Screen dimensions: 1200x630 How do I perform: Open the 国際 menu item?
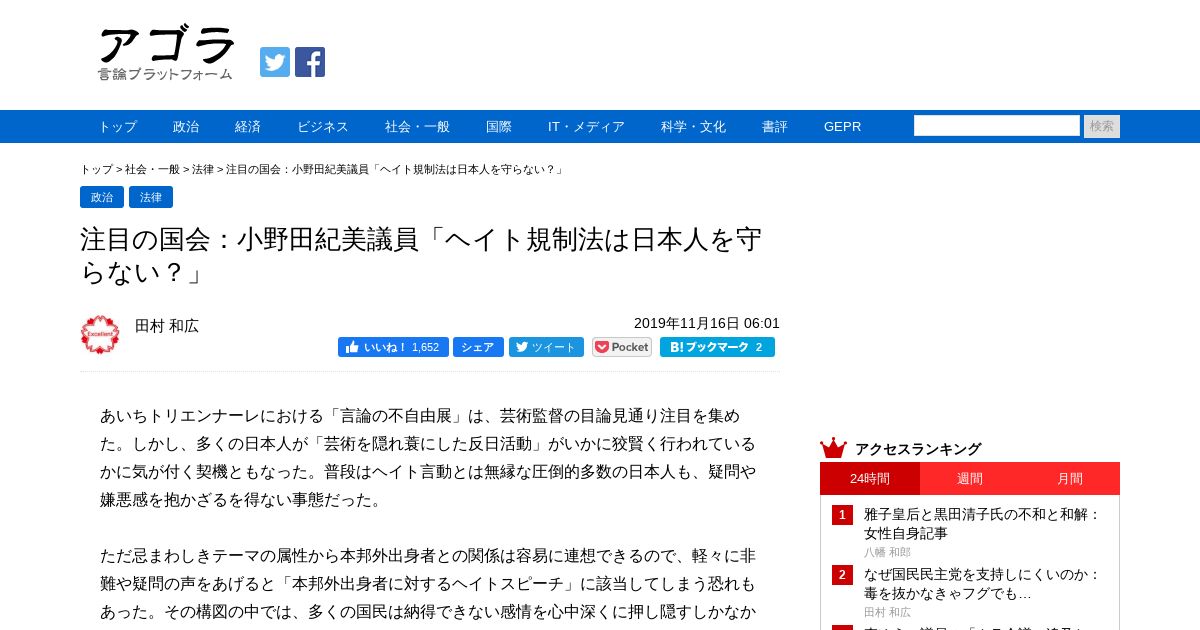pyautogui.click(x=499, y=127)
